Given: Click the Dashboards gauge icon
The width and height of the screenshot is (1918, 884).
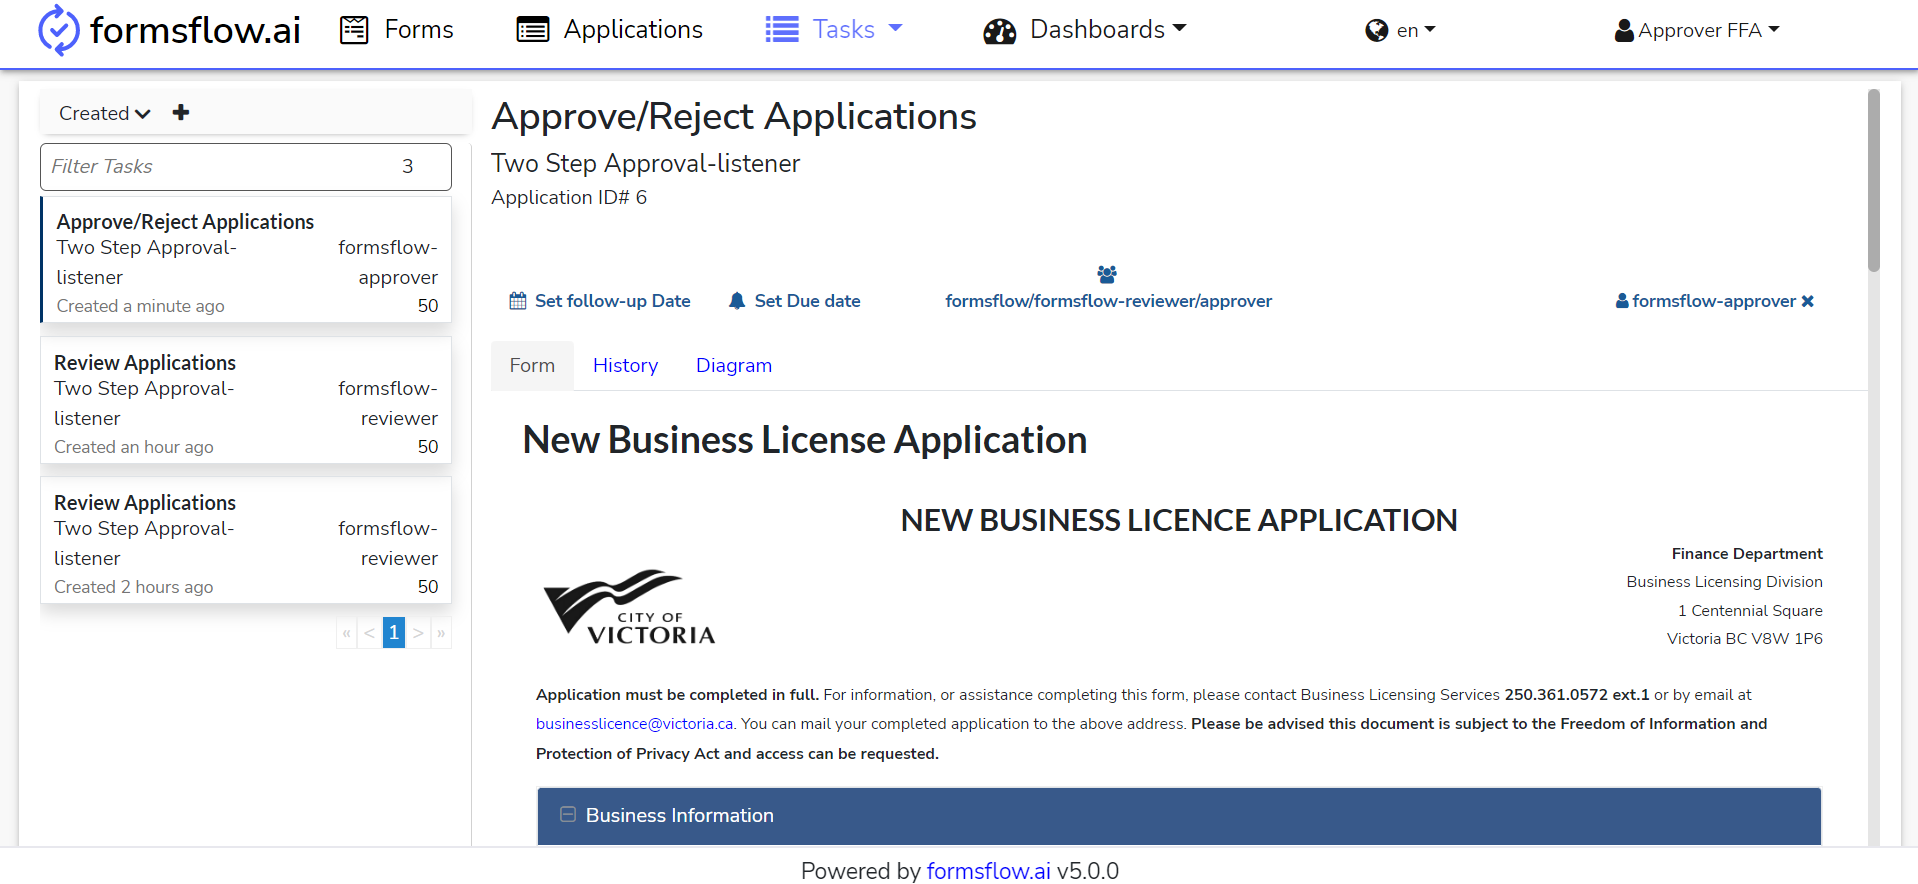Looking at the screenshot, I should coord(999,31).
